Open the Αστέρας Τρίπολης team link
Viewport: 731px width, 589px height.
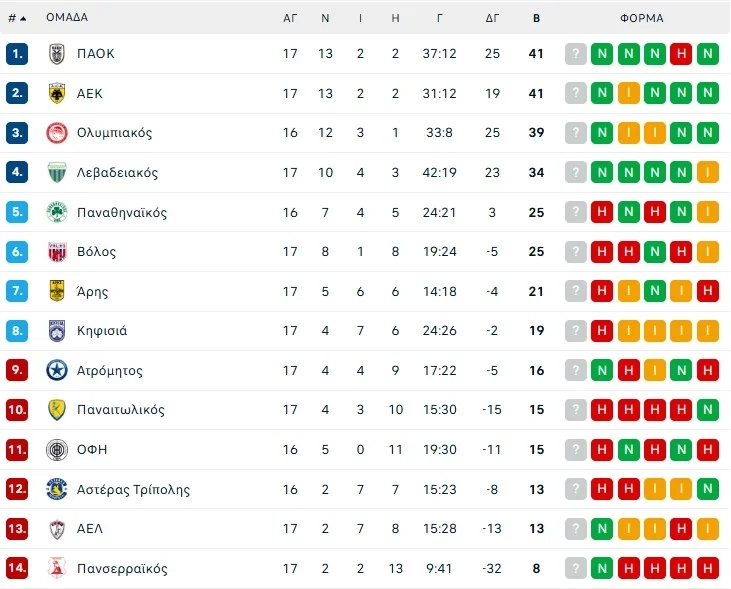point(133,490)
